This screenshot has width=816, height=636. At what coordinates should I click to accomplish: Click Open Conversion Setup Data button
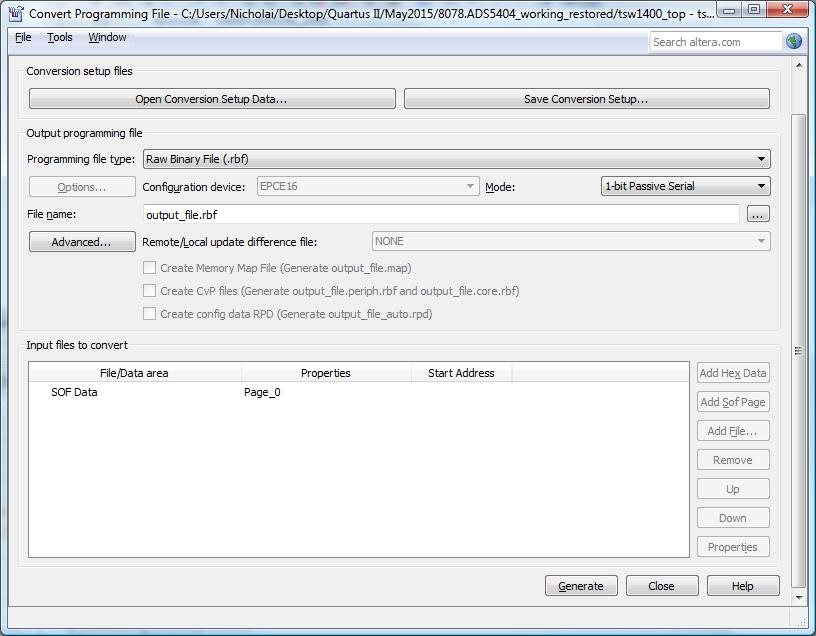pyautogui.click(x=212, y=99)
